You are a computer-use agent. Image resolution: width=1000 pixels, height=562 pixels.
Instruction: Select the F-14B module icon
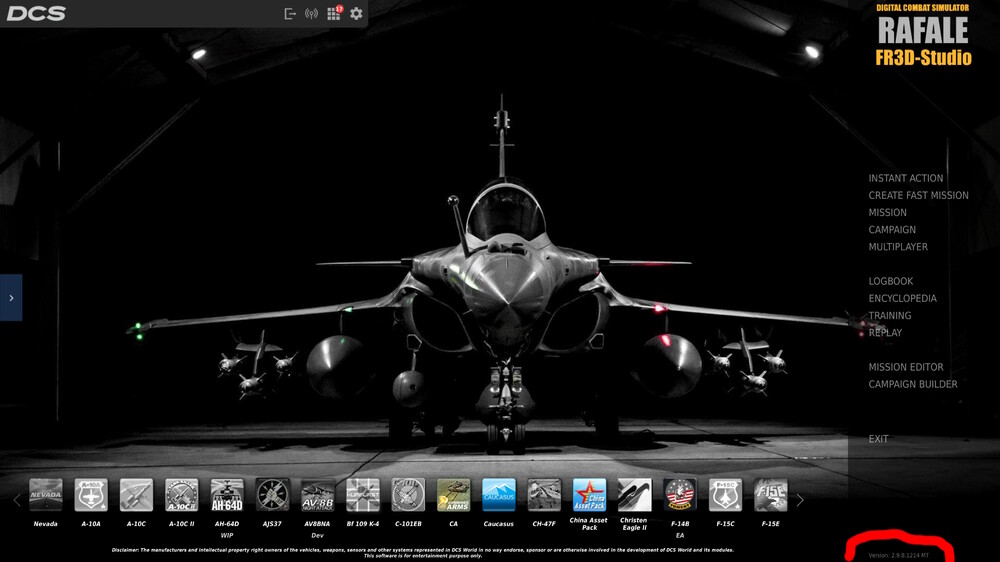pos(680,495)
